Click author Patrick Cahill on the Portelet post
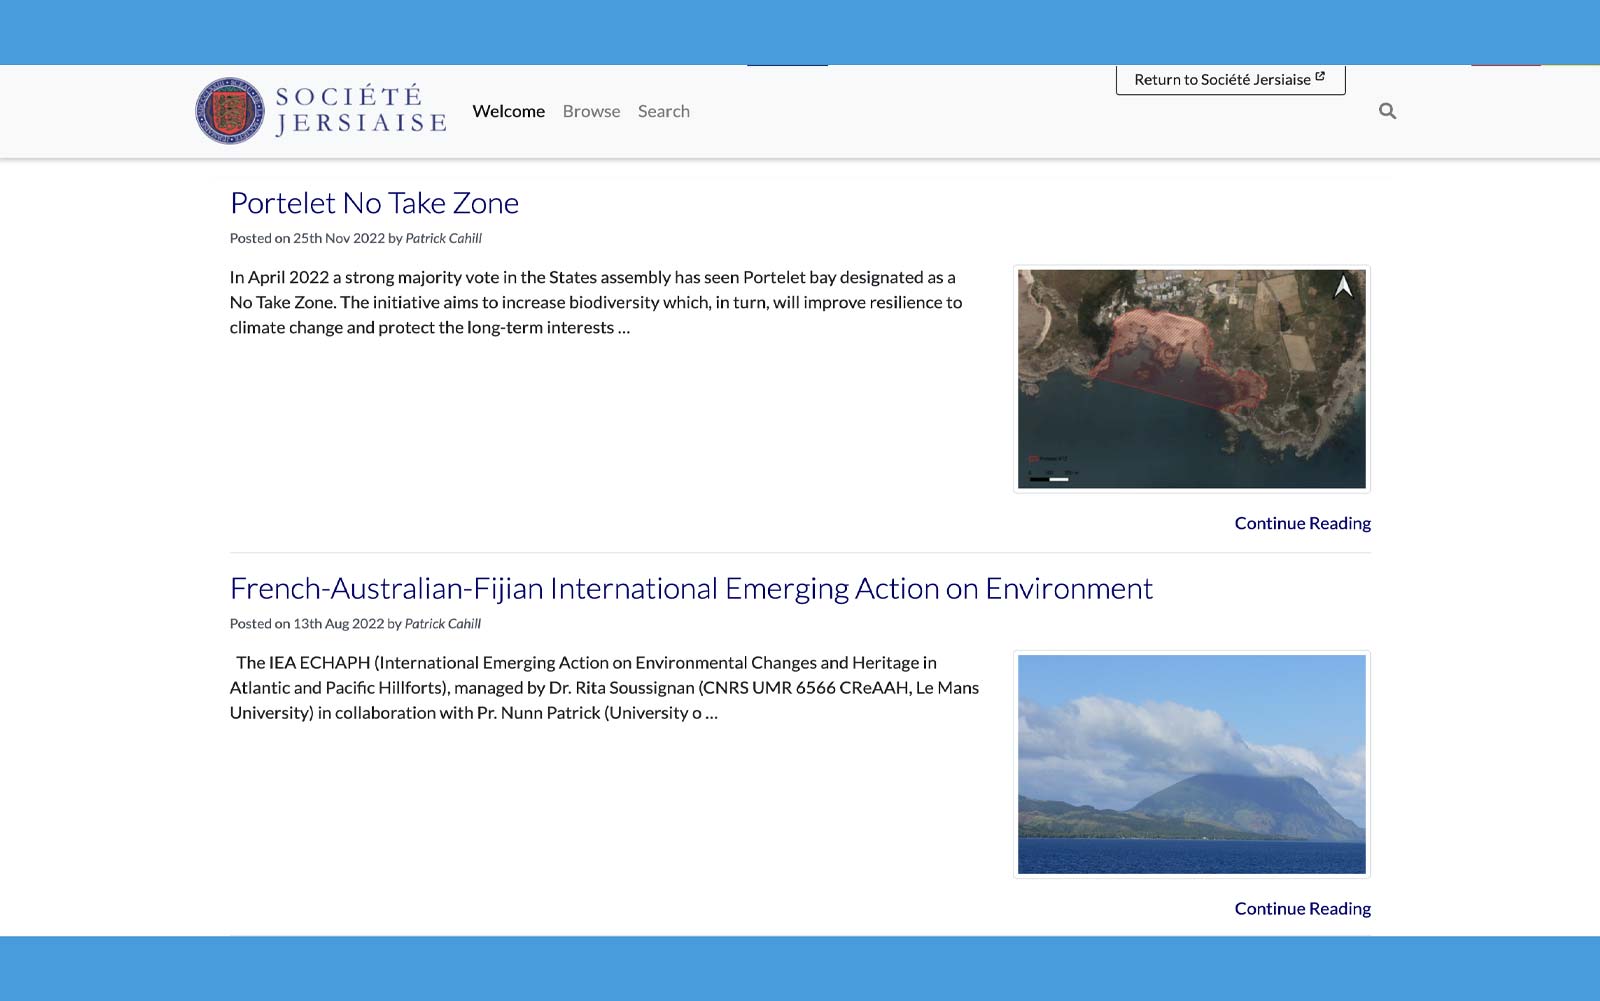 click(443, 238)
